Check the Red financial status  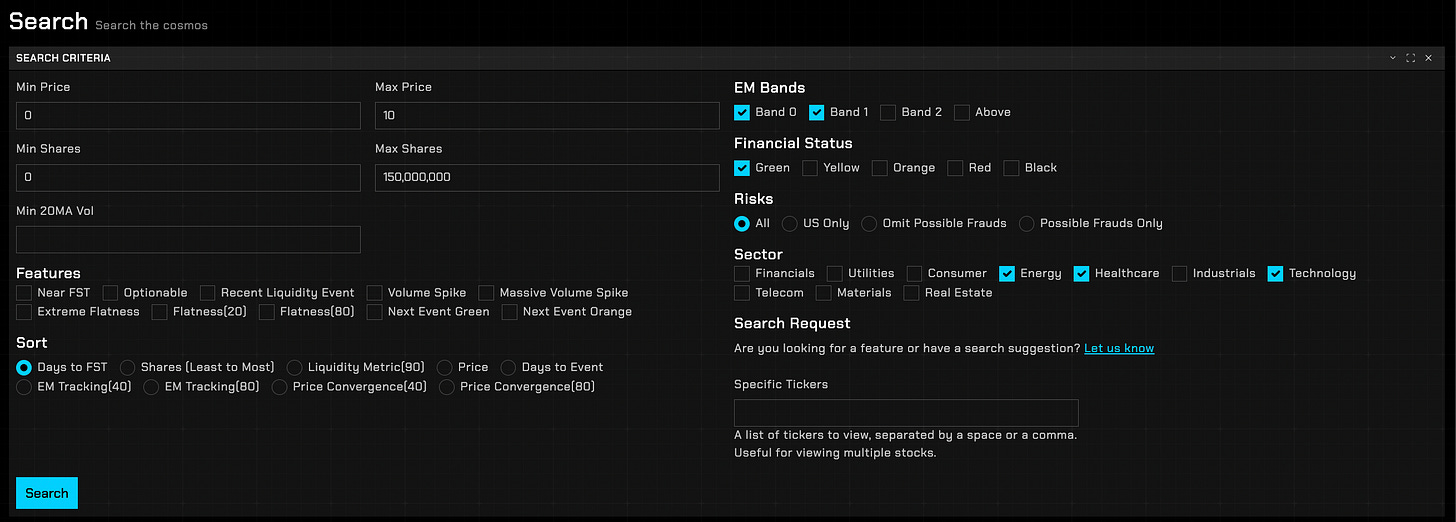tap(956, 168)
